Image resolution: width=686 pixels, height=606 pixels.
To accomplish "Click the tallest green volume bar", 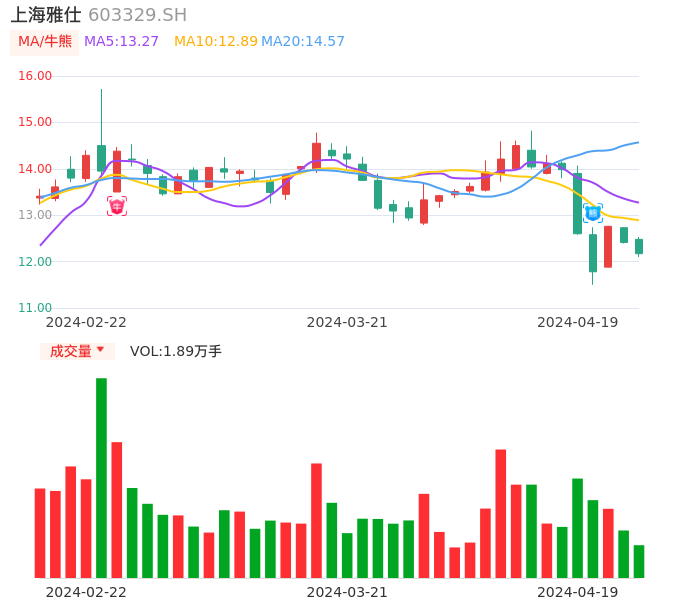I will (x=101, y=477).
